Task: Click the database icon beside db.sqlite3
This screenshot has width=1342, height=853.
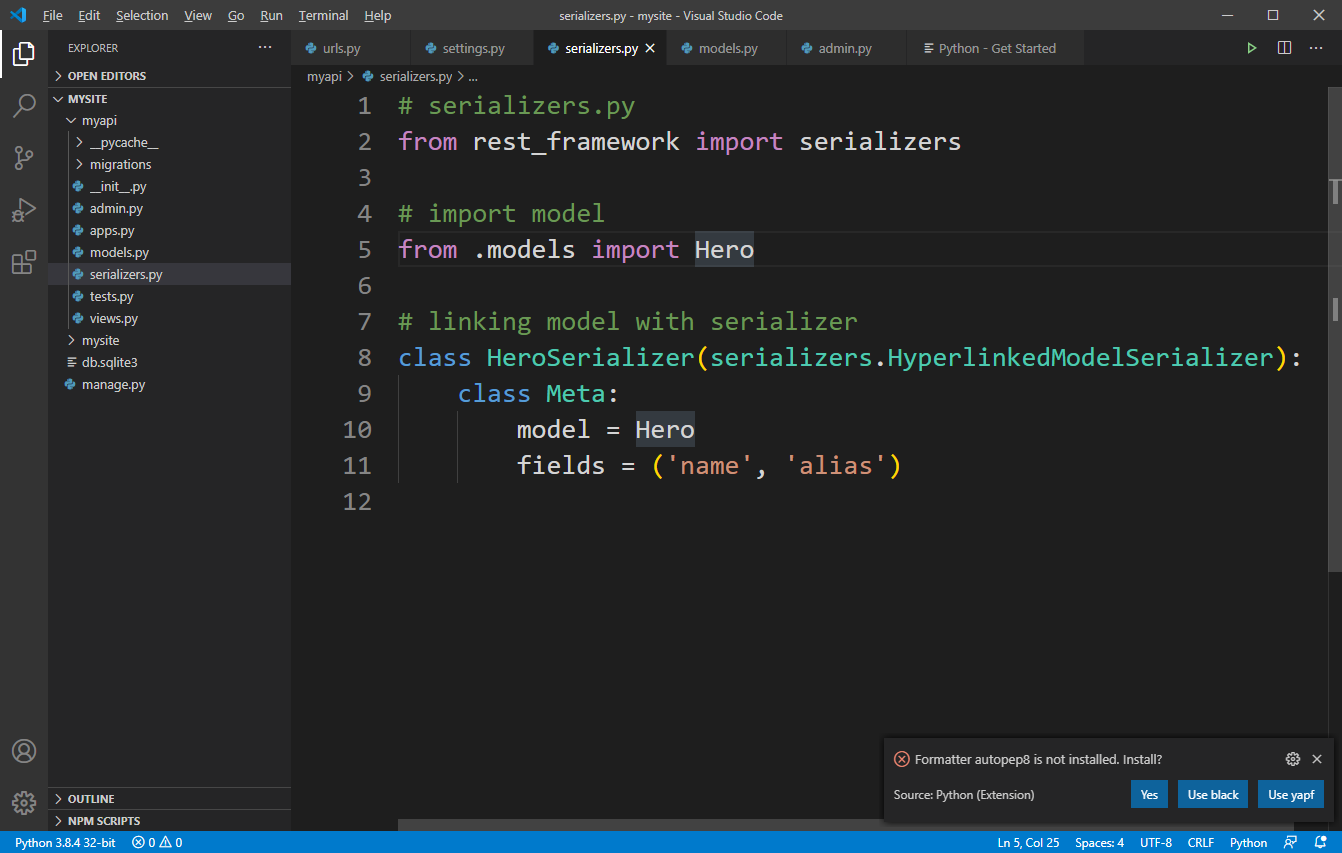Action: [71, 362]
